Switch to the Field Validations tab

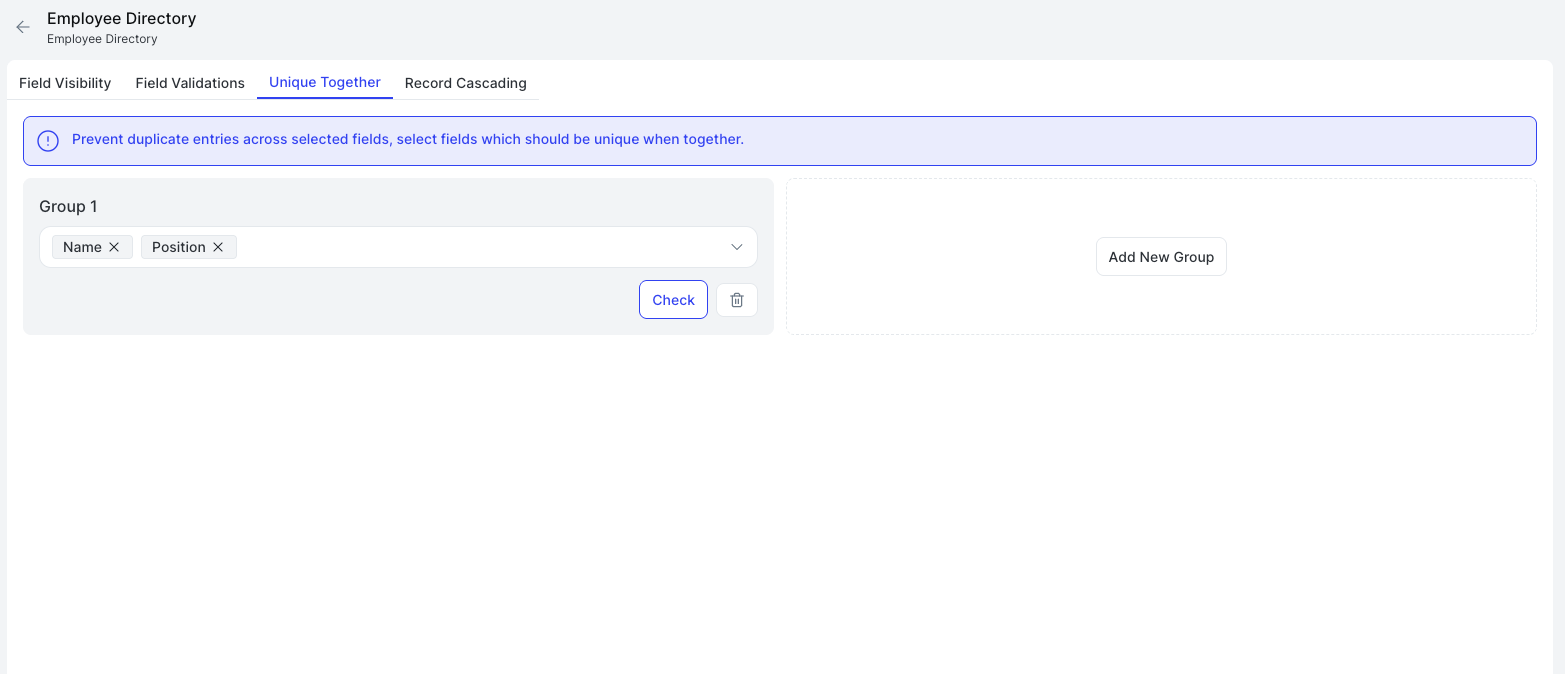pyautogui.click(x=189, y=83)
